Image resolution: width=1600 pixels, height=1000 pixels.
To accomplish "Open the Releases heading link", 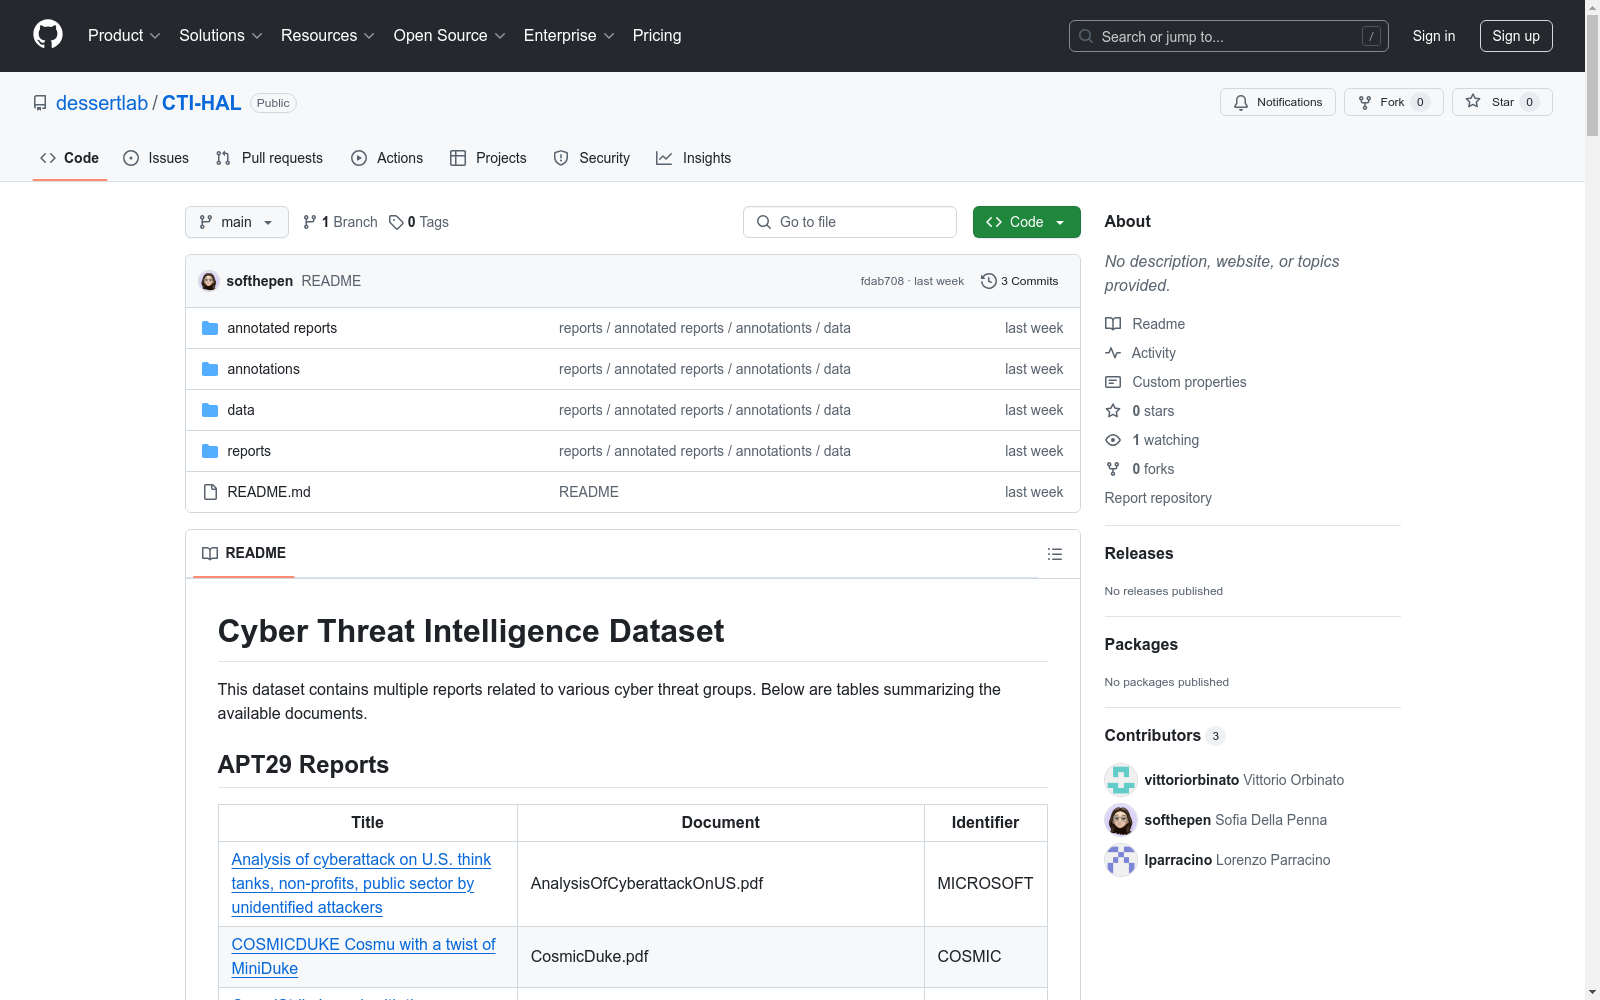I will coord(1139,553).
